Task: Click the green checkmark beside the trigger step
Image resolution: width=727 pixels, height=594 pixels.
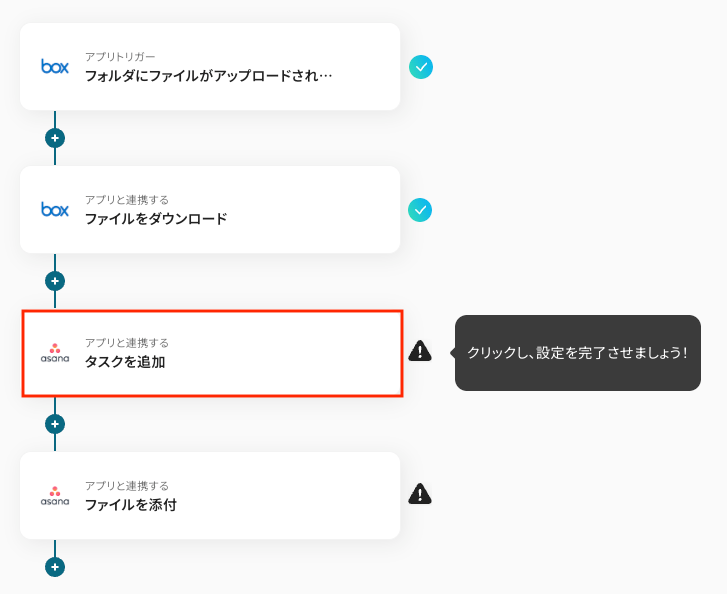Action: pos(421,67)
